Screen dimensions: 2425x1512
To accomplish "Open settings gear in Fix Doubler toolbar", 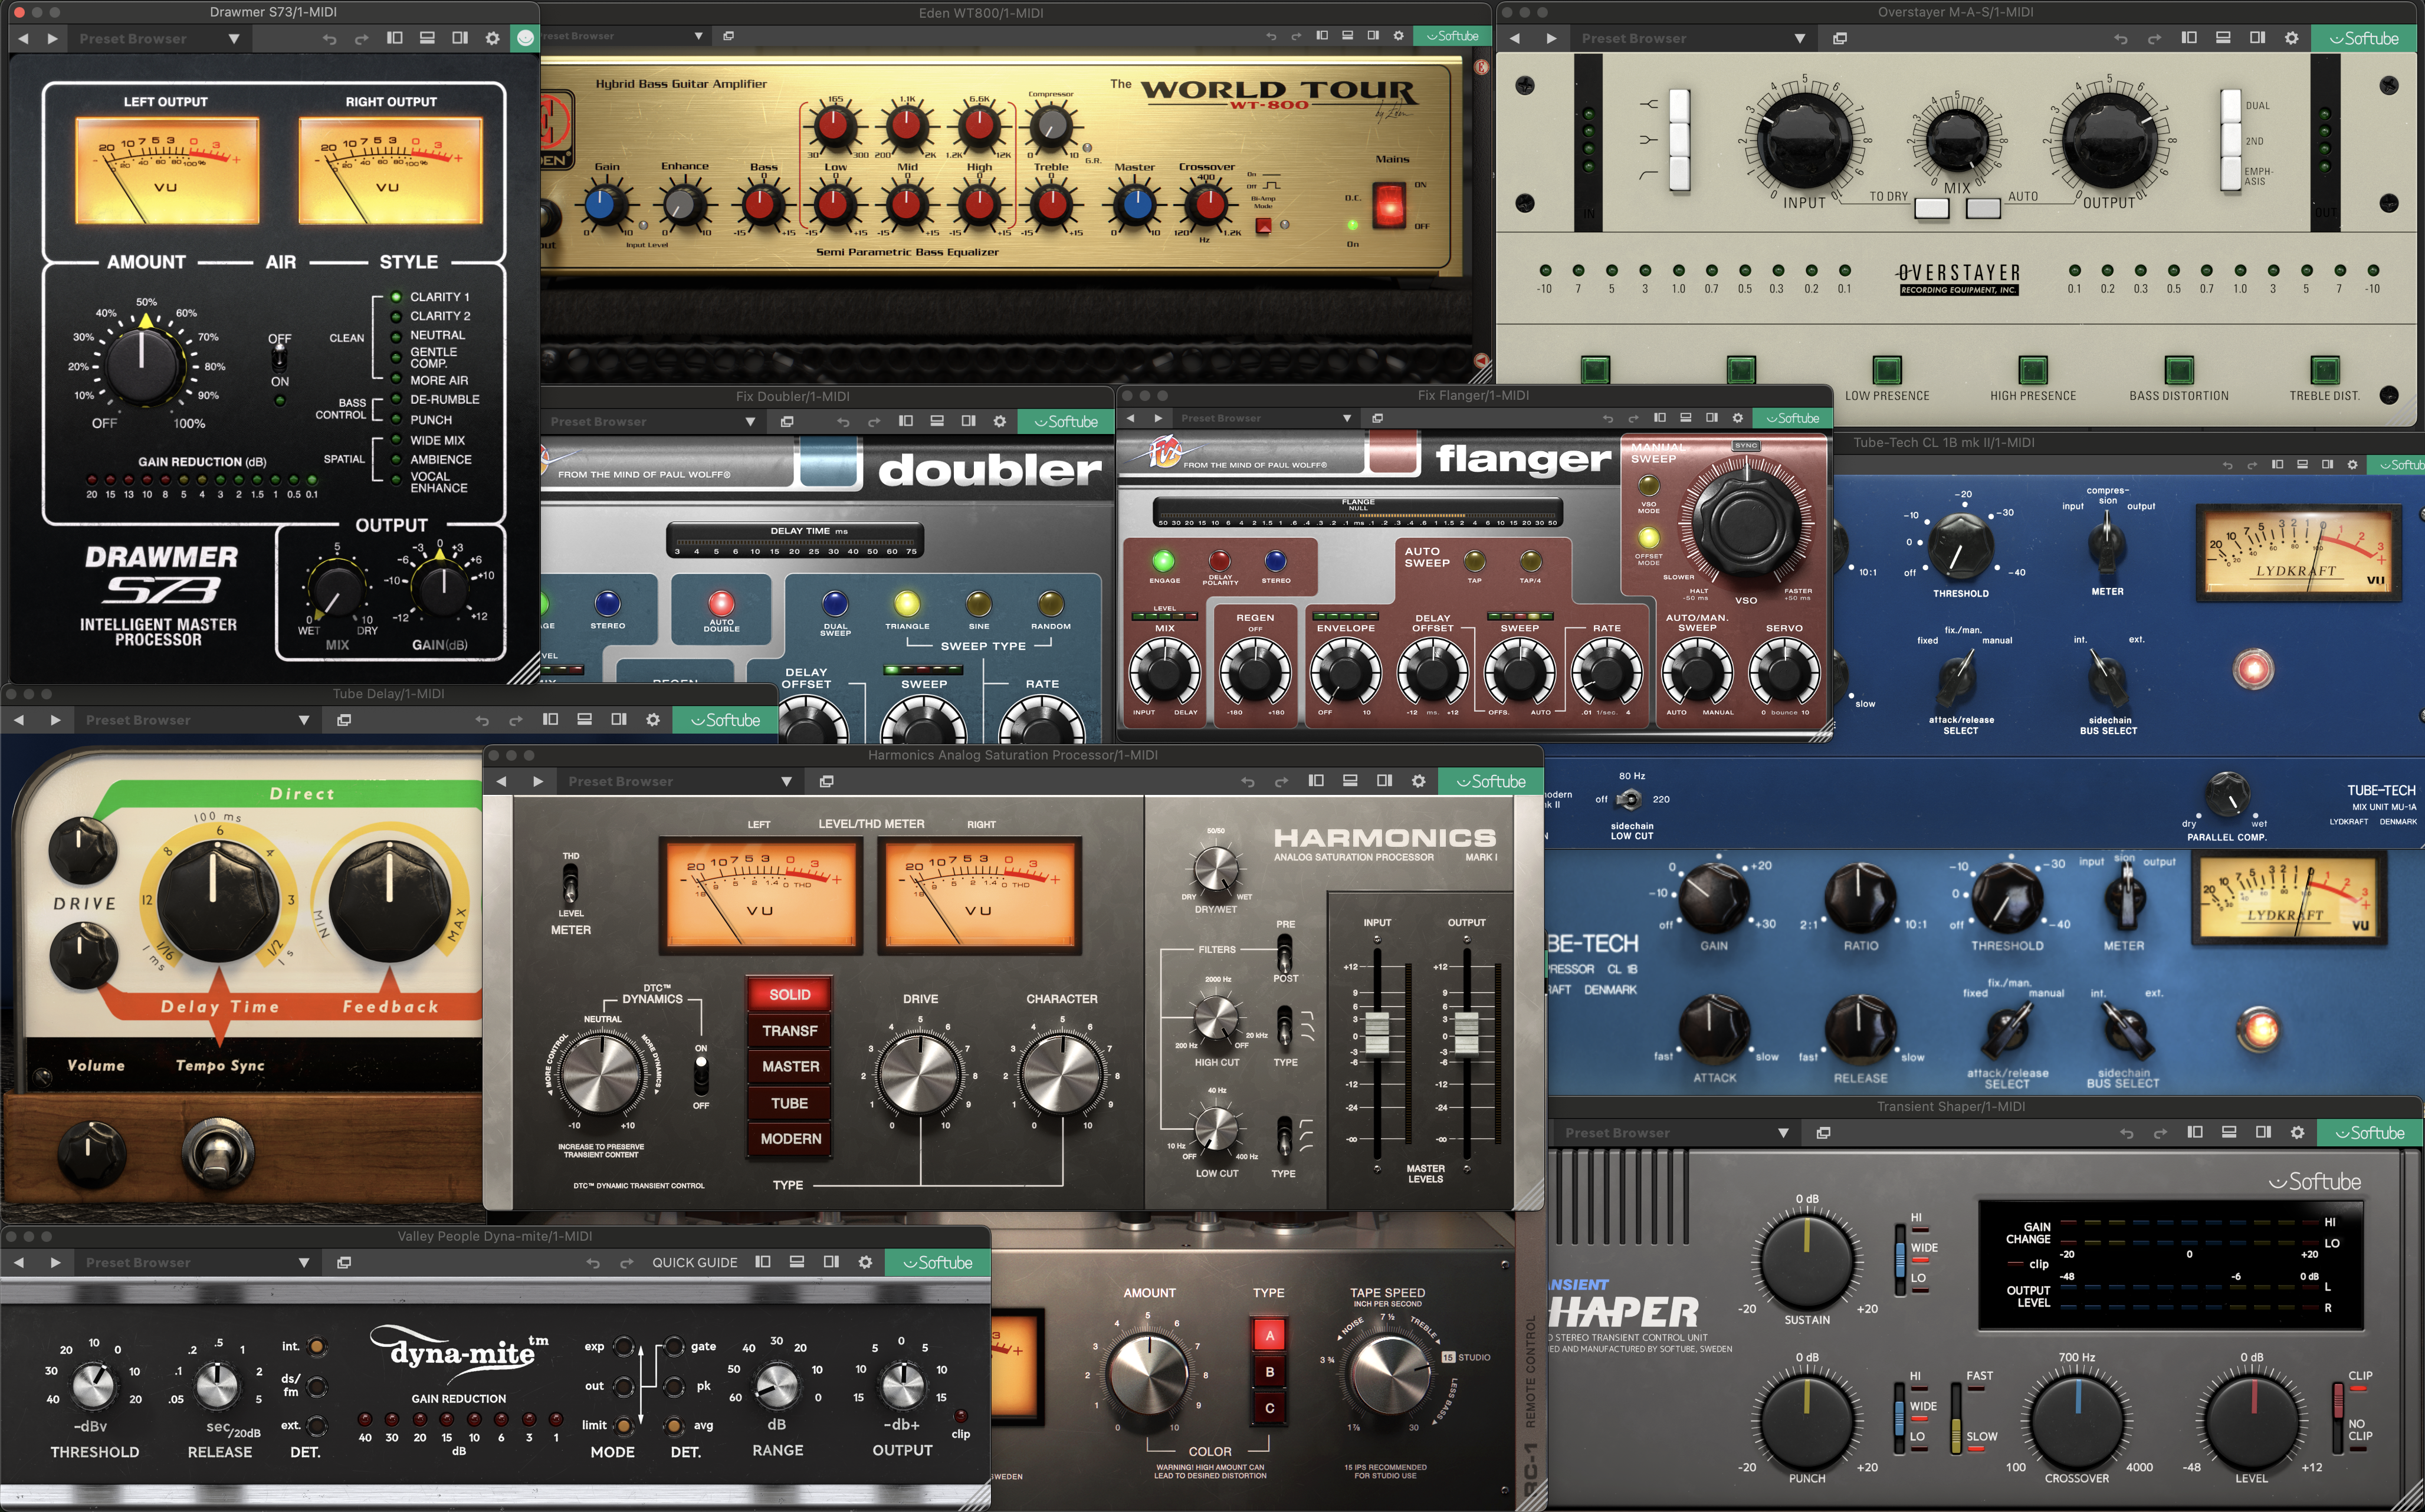I will pyautogui.click(x=999, y=421).
